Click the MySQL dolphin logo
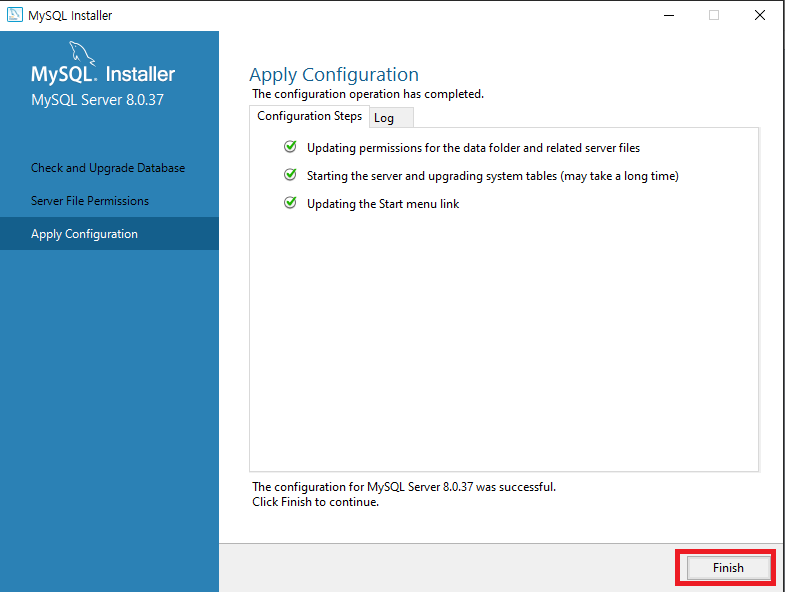The height and width of the screenshot is (592, 786). point(82,53)
